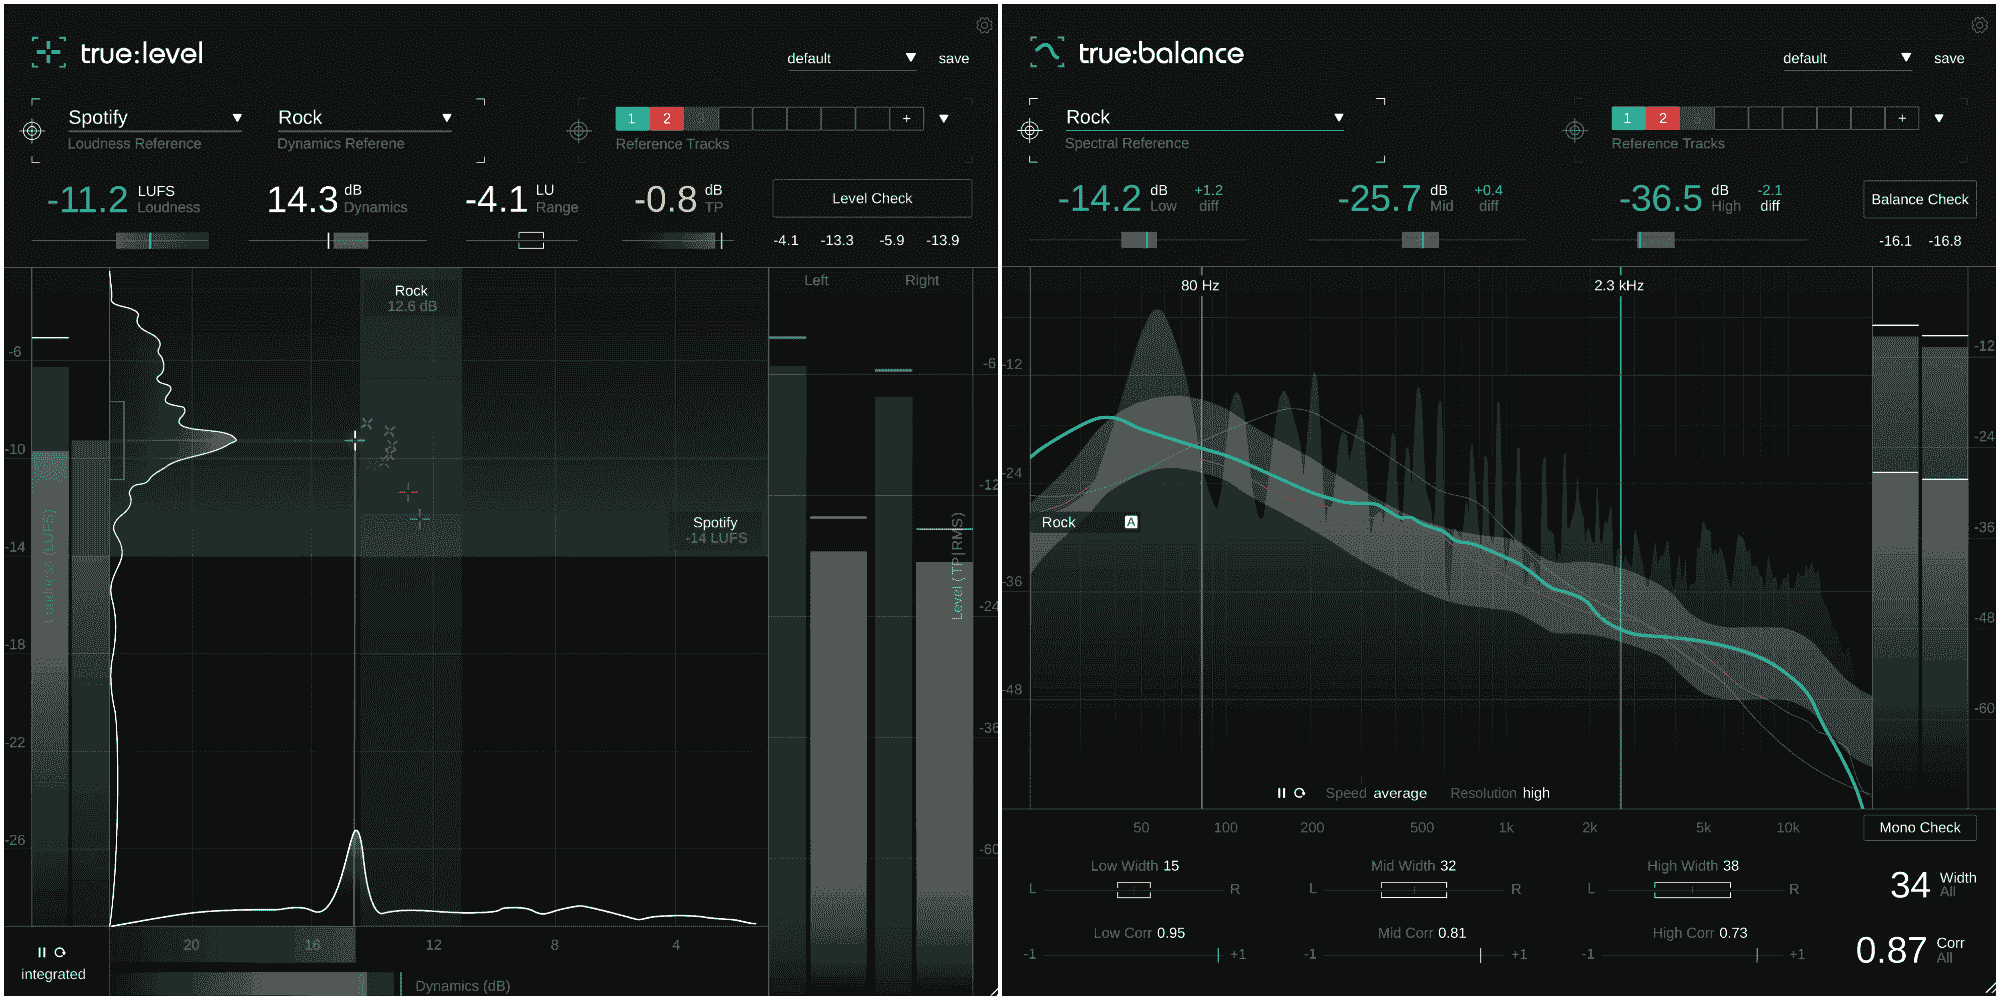This screenshot has height=1000, width=2000.
Task: Click the target icon beside Loudness Reference
Action: pos(33,131)
